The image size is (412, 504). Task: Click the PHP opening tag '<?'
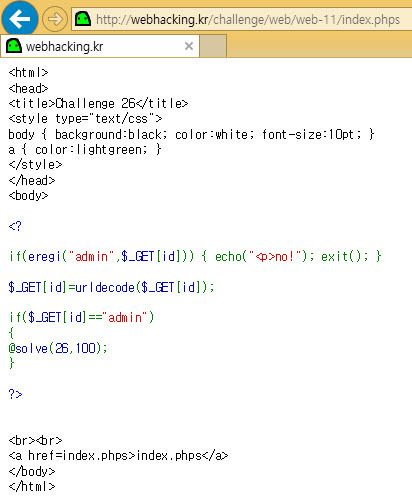tap(15, 226)
